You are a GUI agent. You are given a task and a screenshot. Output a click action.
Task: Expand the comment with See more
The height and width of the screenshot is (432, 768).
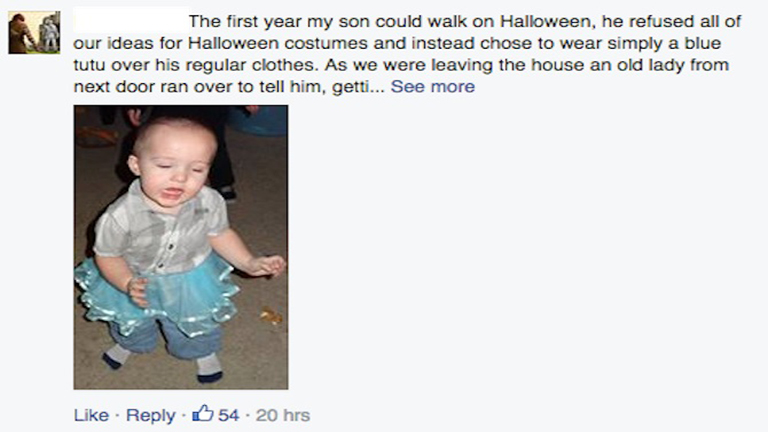point(432,87)
